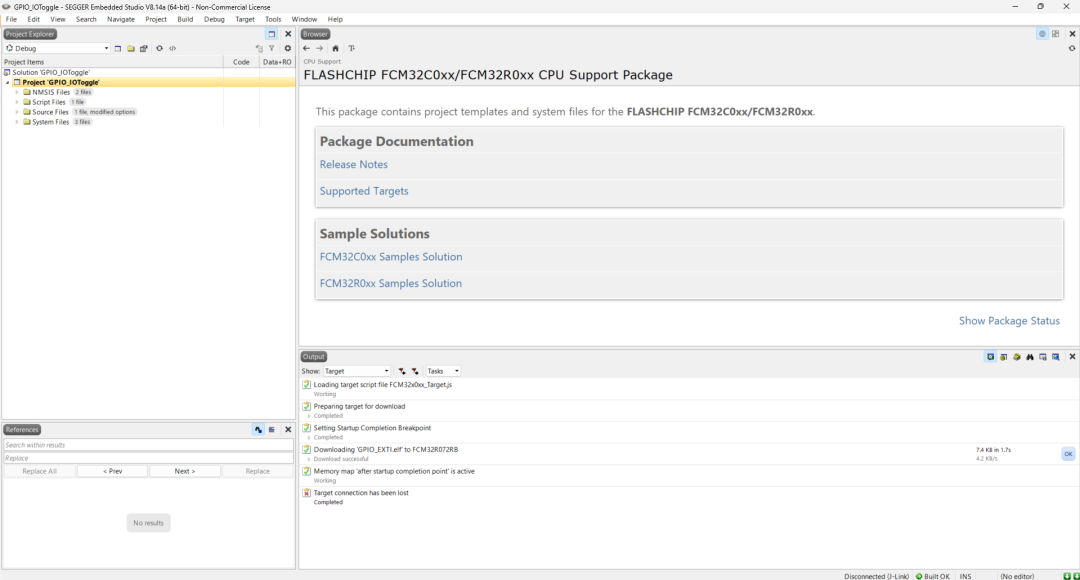
Task: Close the Project Explorer panel
Action: pos(288,34)
